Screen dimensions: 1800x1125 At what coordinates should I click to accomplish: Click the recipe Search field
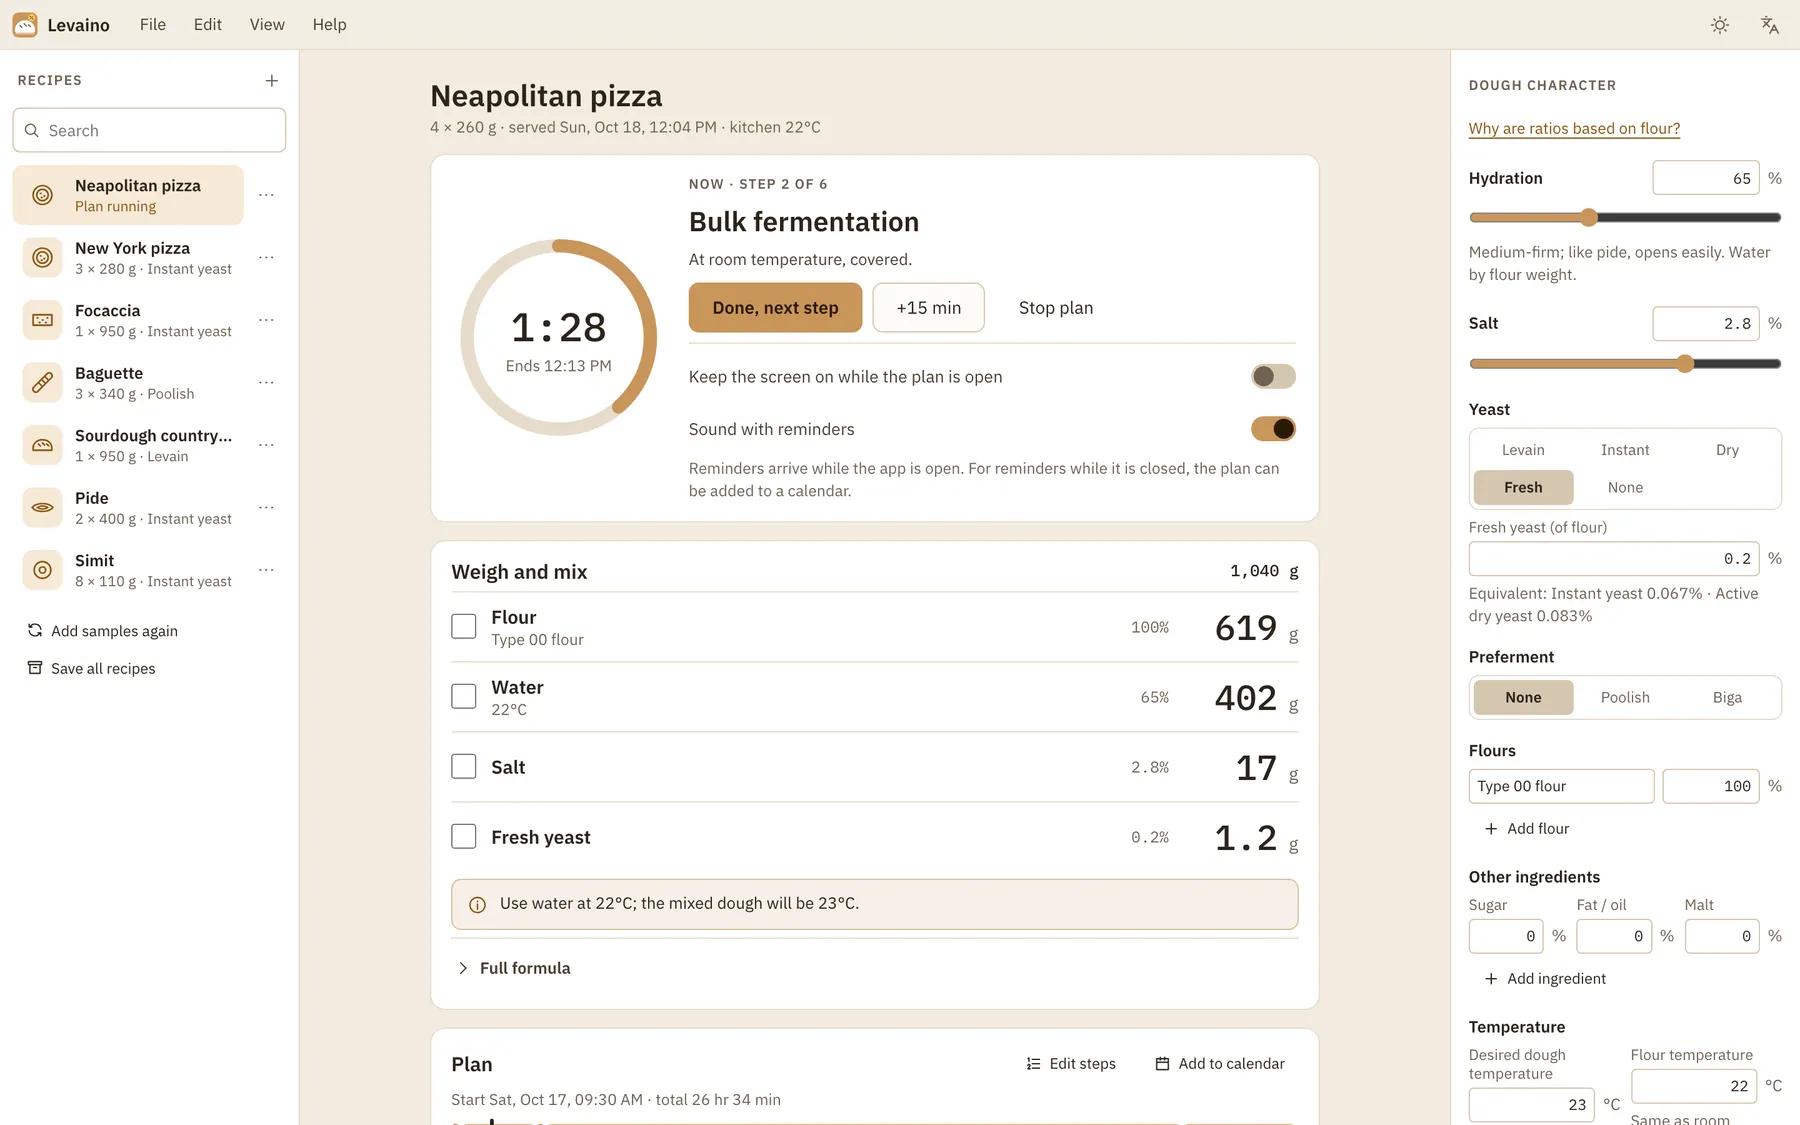[149, 131]
